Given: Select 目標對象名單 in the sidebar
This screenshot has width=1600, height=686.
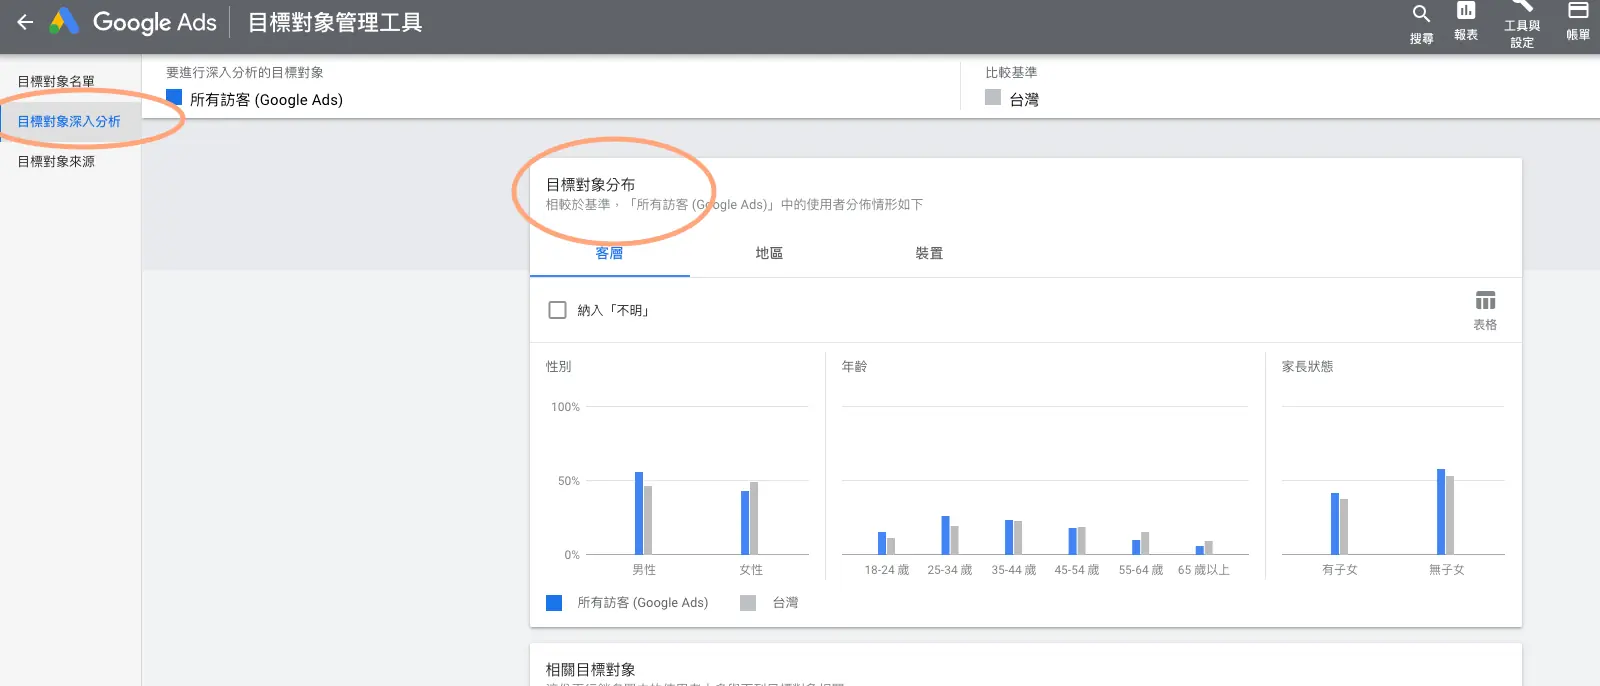Looking at the screenshot, I should (x=56, y=81).
